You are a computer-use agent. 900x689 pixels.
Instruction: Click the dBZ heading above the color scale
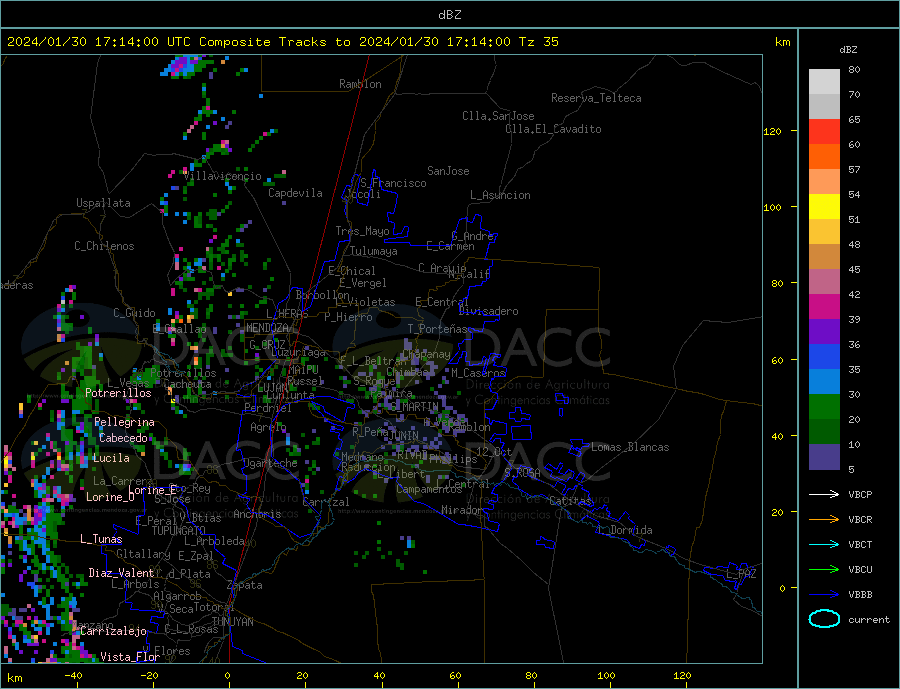pos(848,50)
